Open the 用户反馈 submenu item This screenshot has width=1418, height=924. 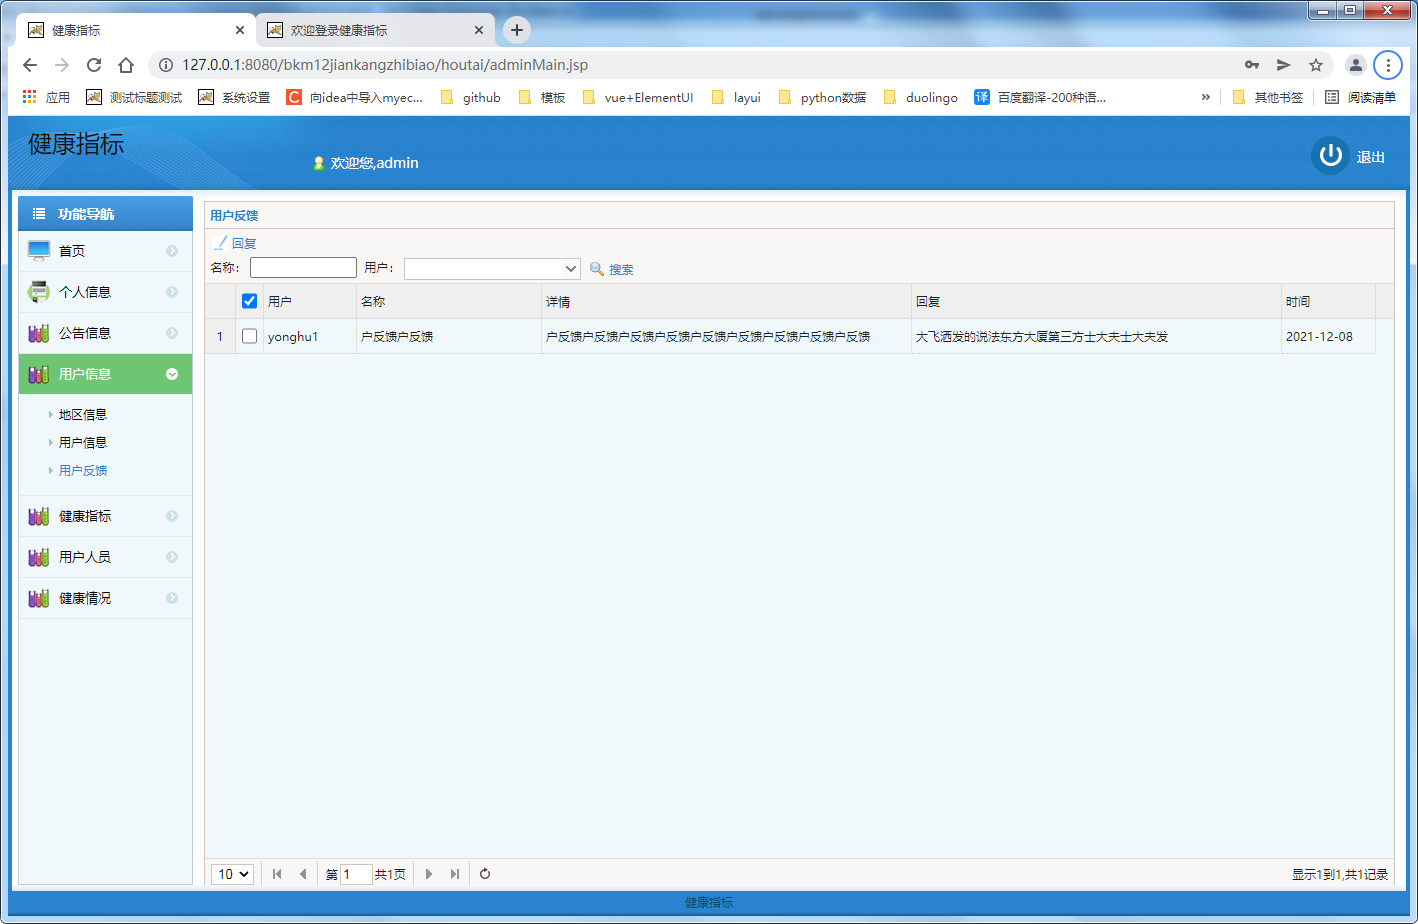point(83,470)
